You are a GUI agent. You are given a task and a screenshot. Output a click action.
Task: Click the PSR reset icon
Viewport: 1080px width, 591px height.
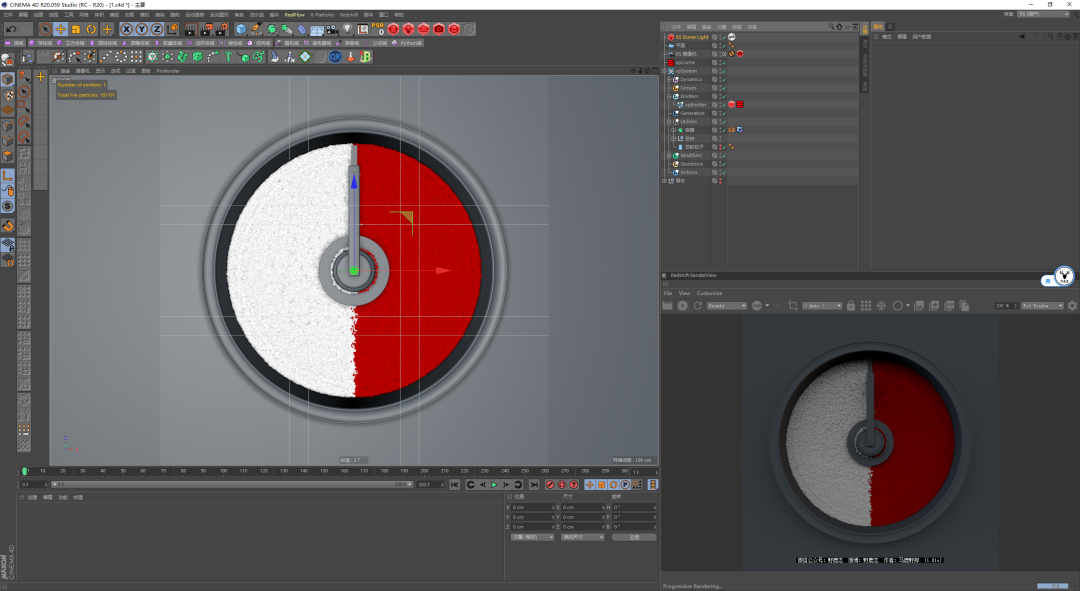(378, 29)
